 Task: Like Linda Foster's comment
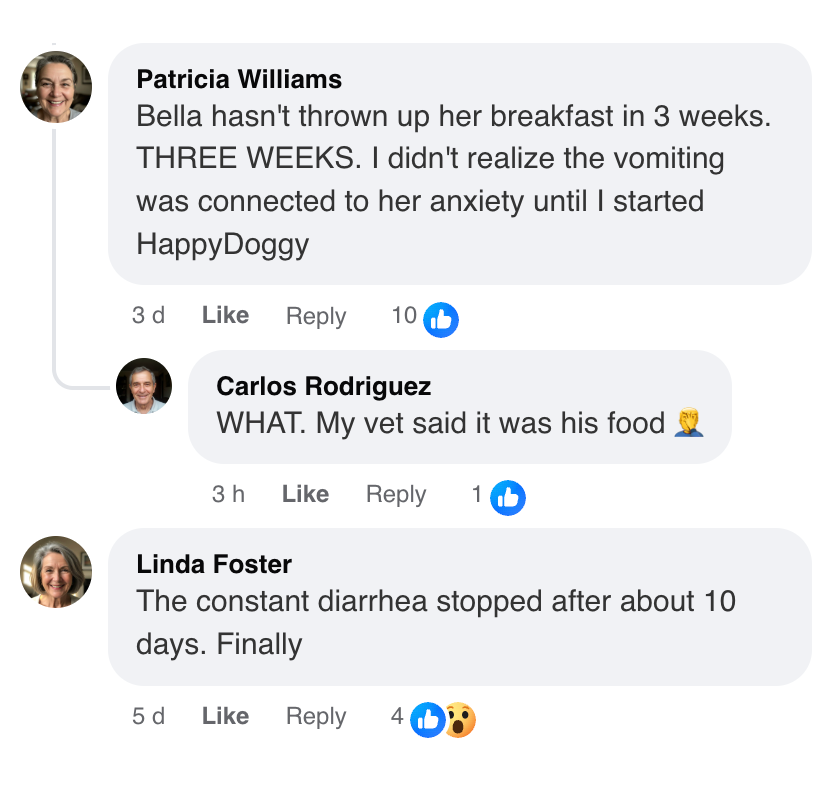coord(225,716)
